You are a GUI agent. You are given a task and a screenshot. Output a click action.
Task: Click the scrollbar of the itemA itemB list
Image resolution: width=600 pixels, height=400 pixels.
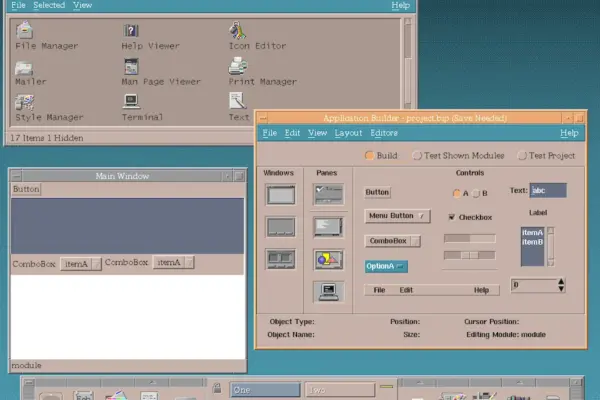[551, 247]
